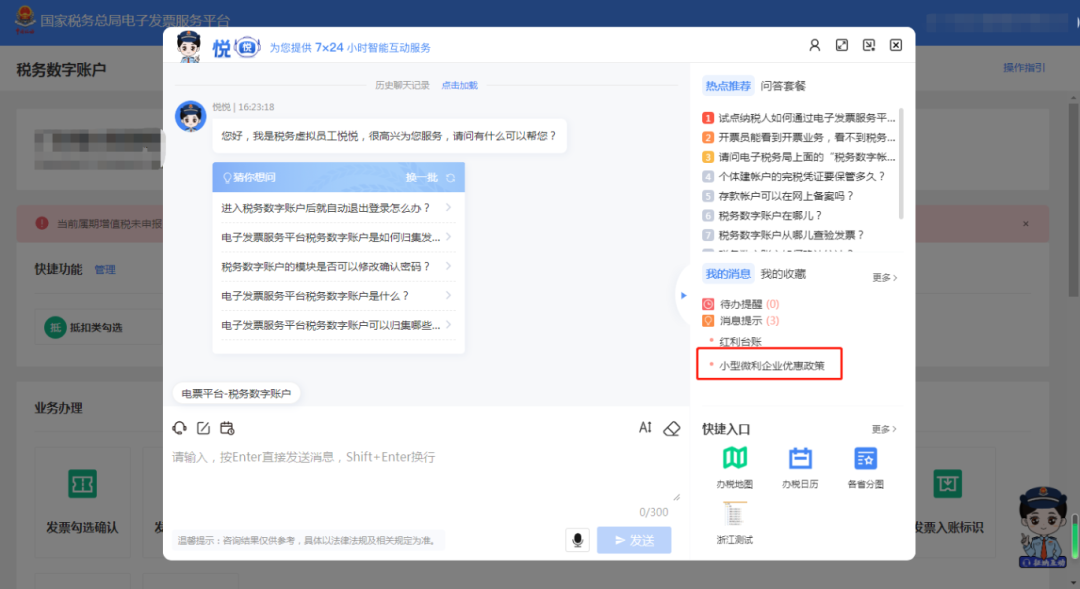The height and width of the screenshot is (589, 1080).
Task: Open suggested question 进入税务数字账户后就自动退出登录怎么办
Action: pos(338,208)
